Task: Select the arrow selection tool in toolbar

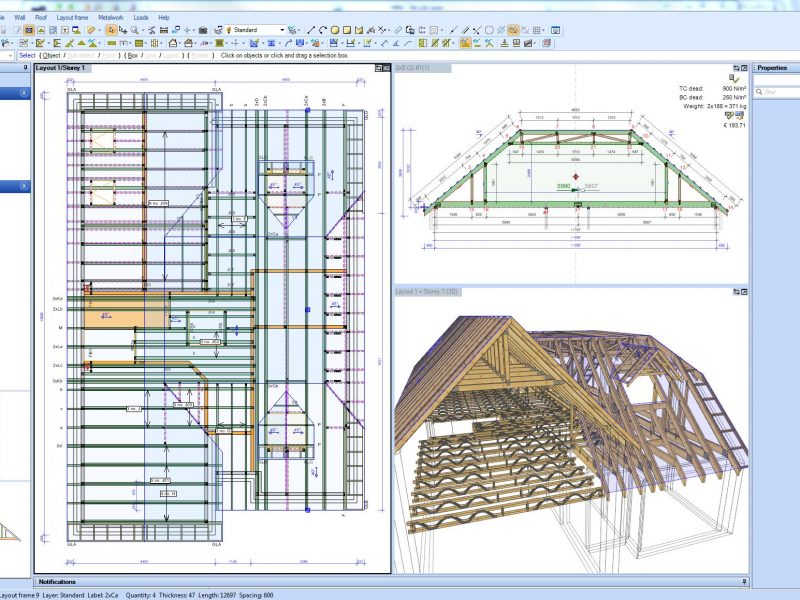Action: tap(111, 30)
